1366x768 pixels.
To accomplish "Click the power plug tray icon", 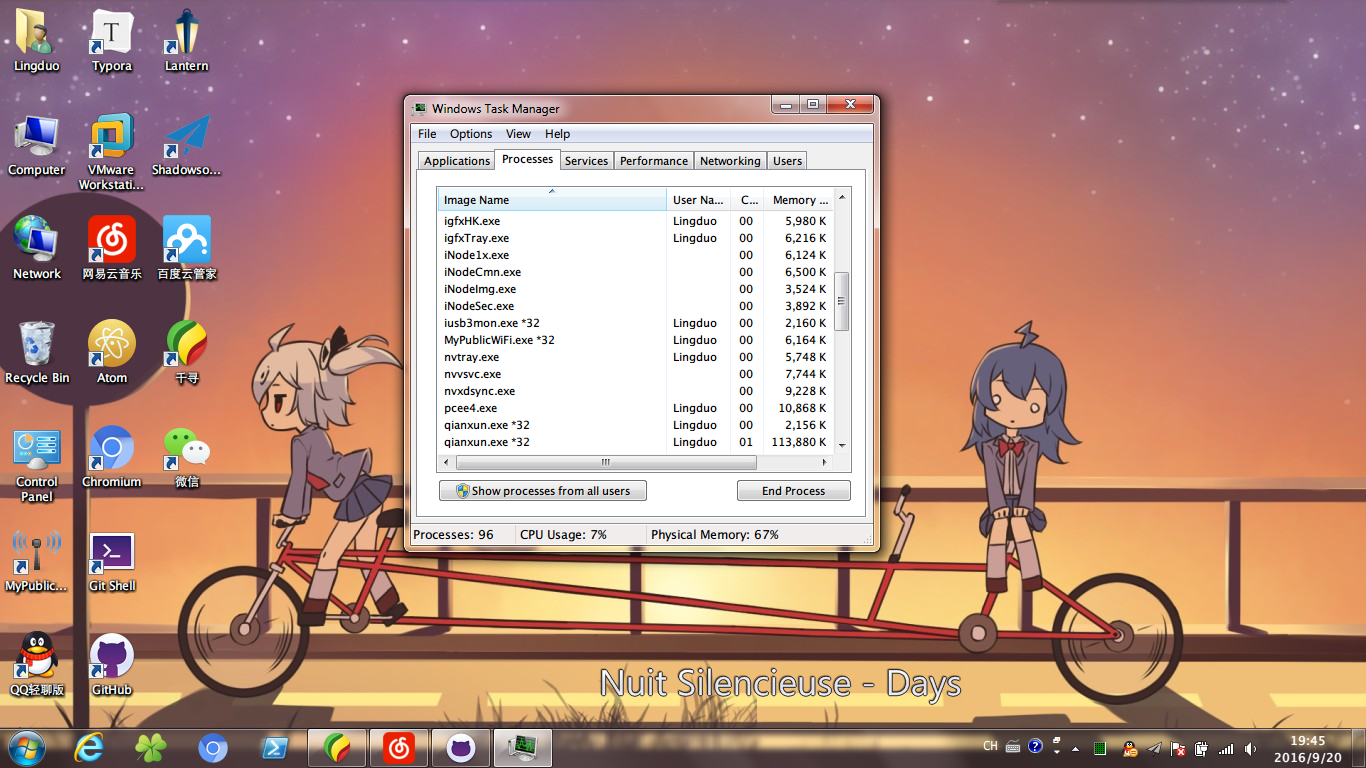I will pos(1202,748).
